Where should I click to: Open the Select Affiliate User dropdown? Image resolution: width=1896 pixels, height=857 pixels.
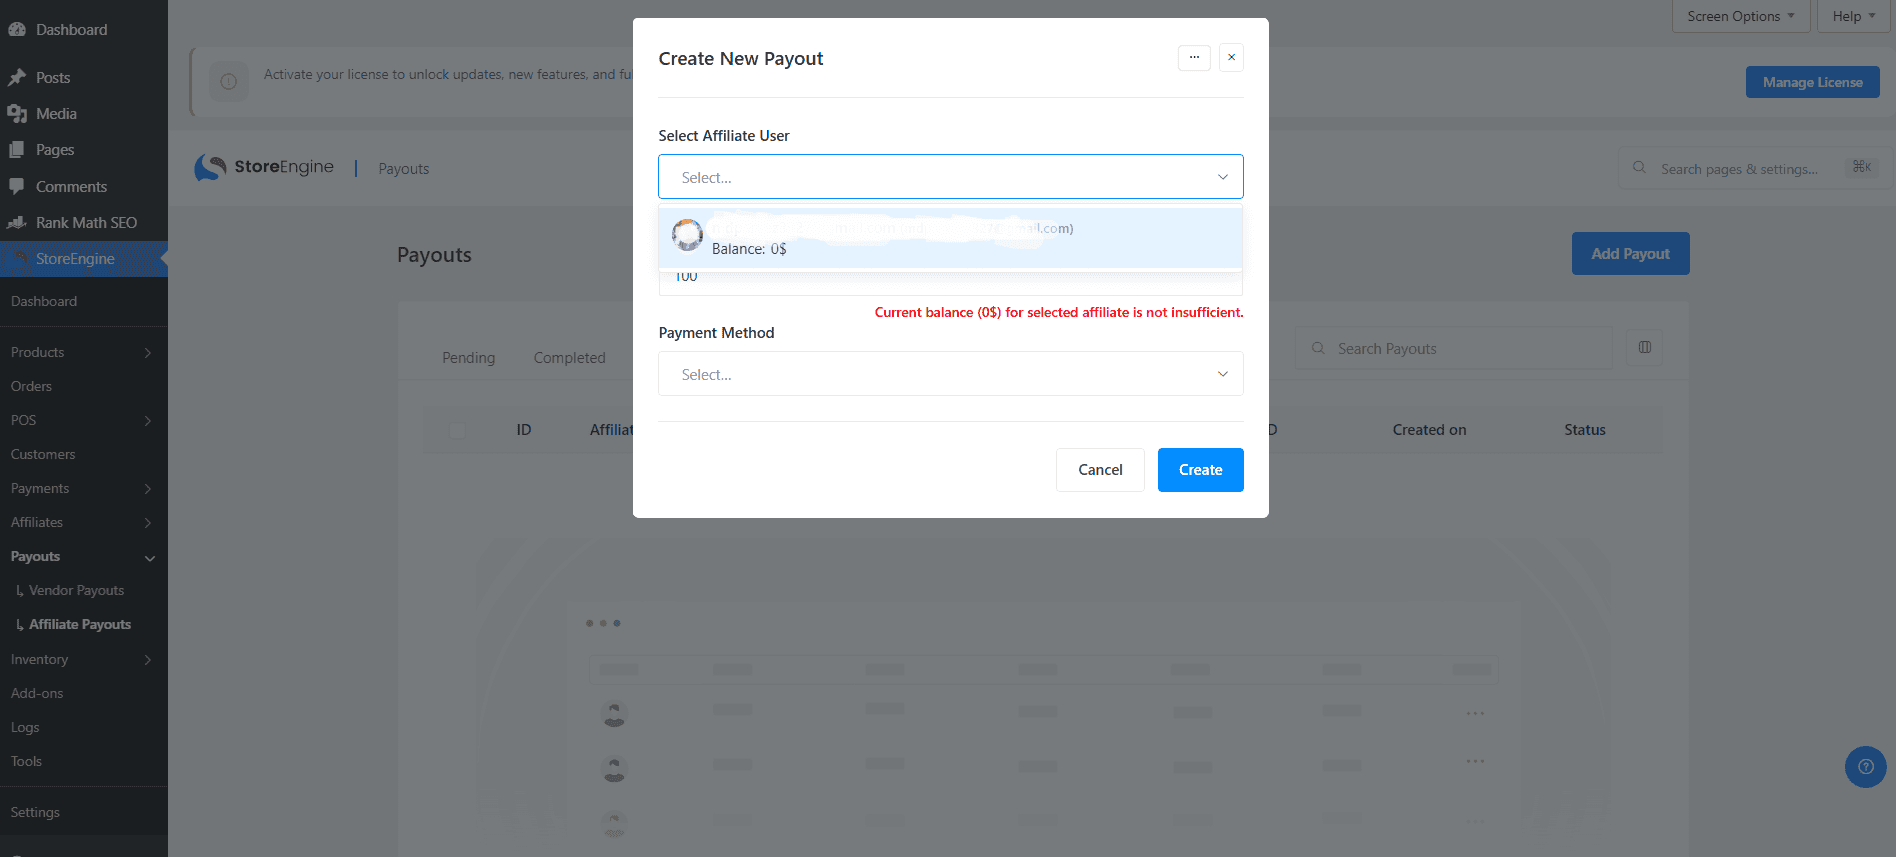(x=950, y=177)
